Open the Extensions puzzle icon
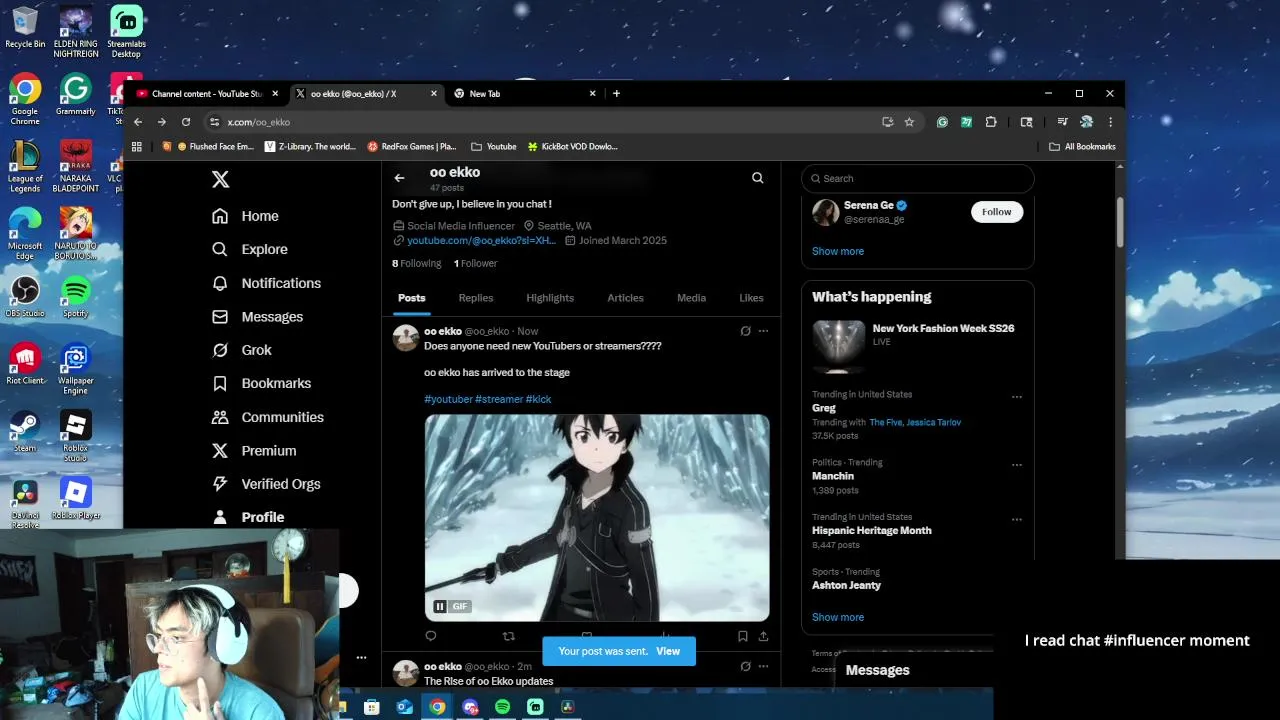Viewport: 1280px width, 720px height. (991, 122)
